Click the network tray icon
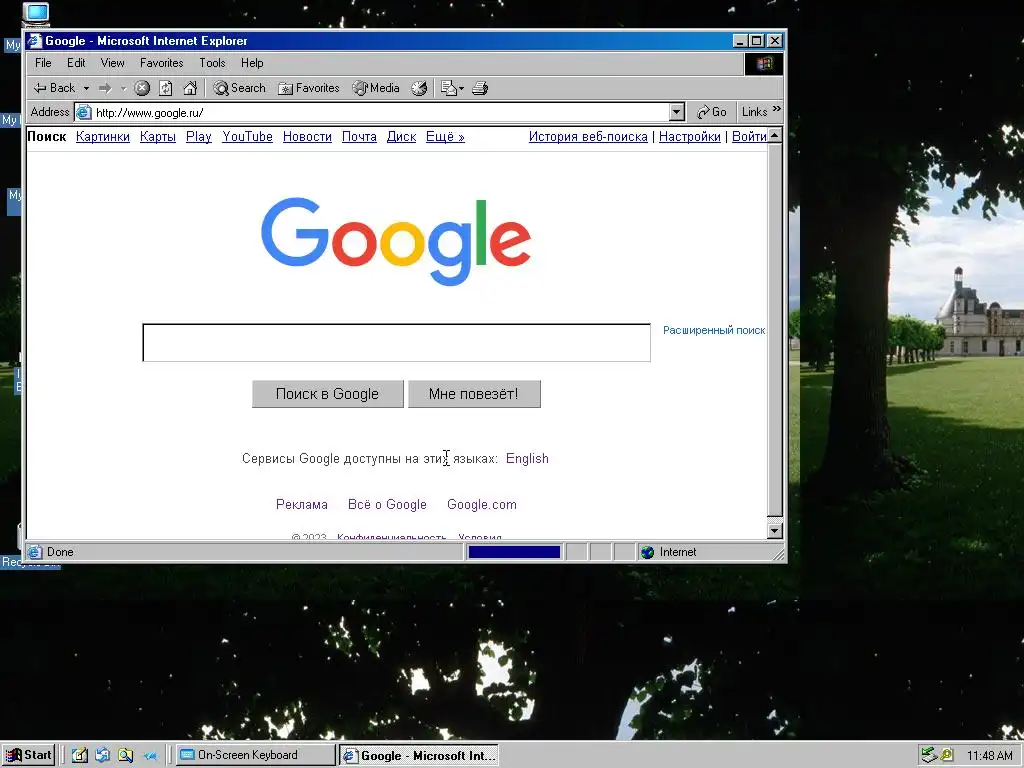Viewport: 1024px width, 768px height. (x=928, y=756)
